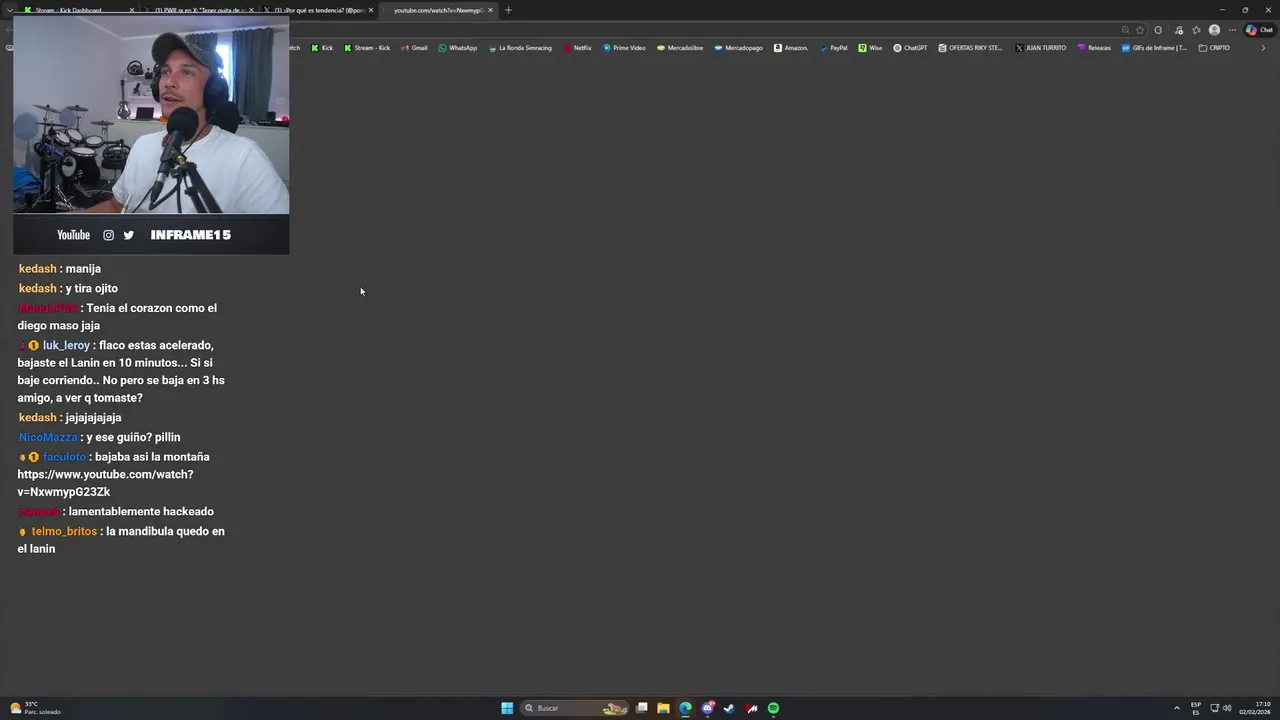Open the Gmail bookmark

point(414,48)
